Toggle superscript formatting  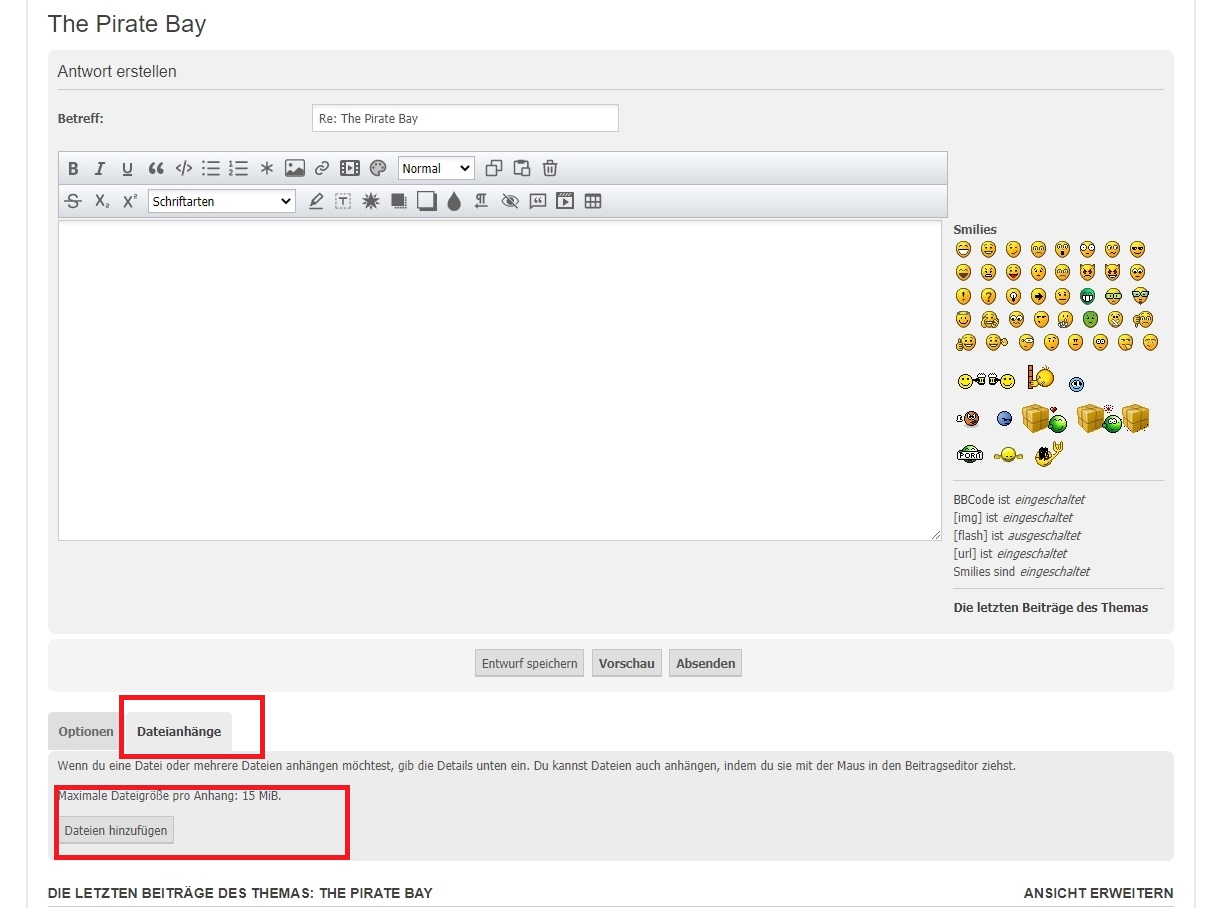pyautogui.click(x=130, y=201)
